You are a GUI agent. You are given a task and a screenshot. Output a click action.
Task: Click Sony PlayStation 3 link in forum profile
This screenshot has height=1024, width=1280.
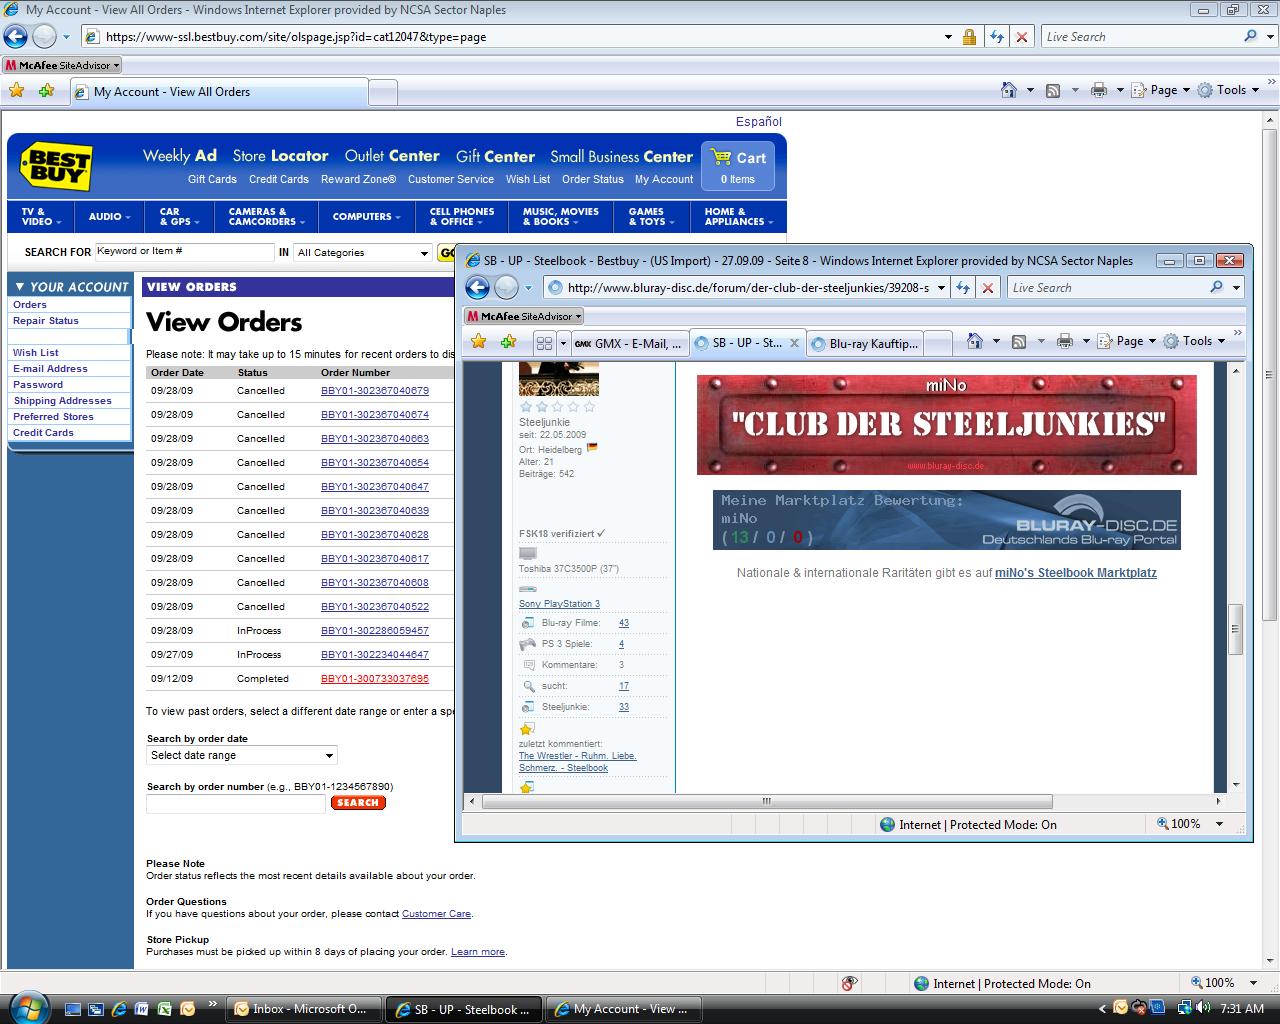click(559, 604)
